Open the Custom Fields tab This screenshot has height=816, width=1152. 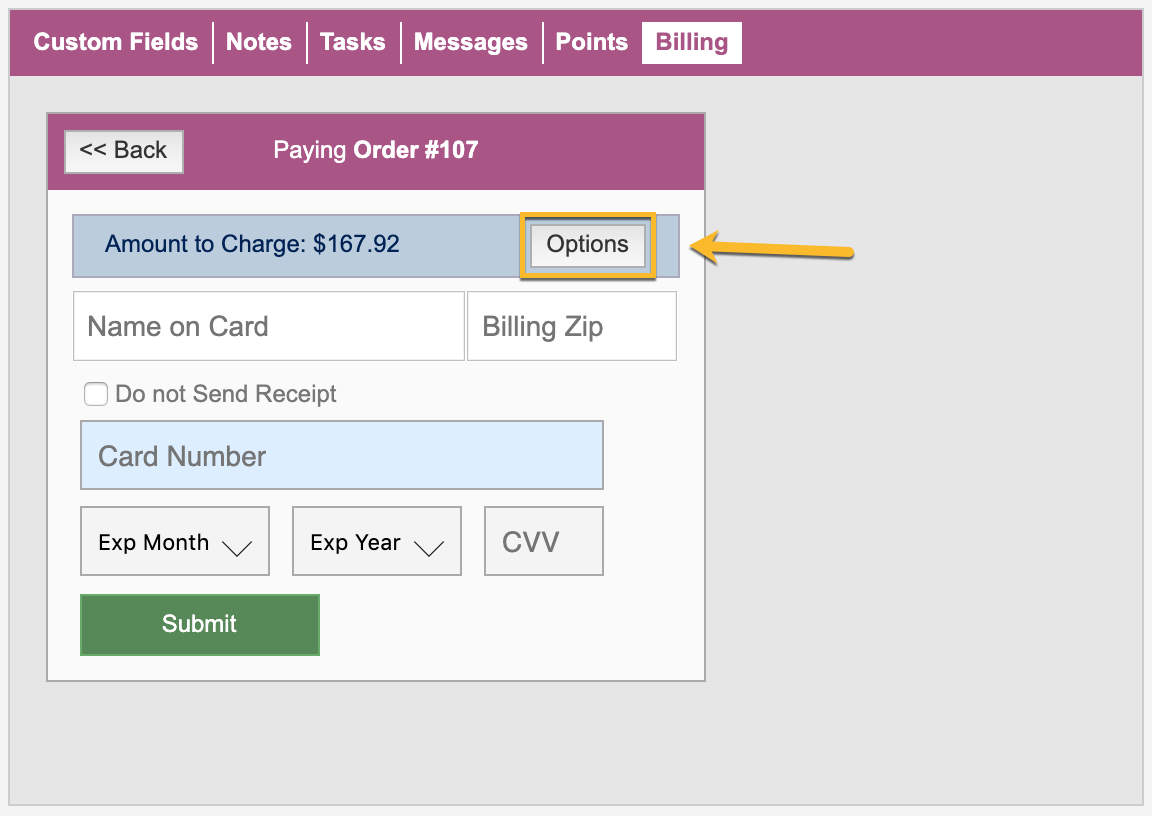(x=115, y=42)
